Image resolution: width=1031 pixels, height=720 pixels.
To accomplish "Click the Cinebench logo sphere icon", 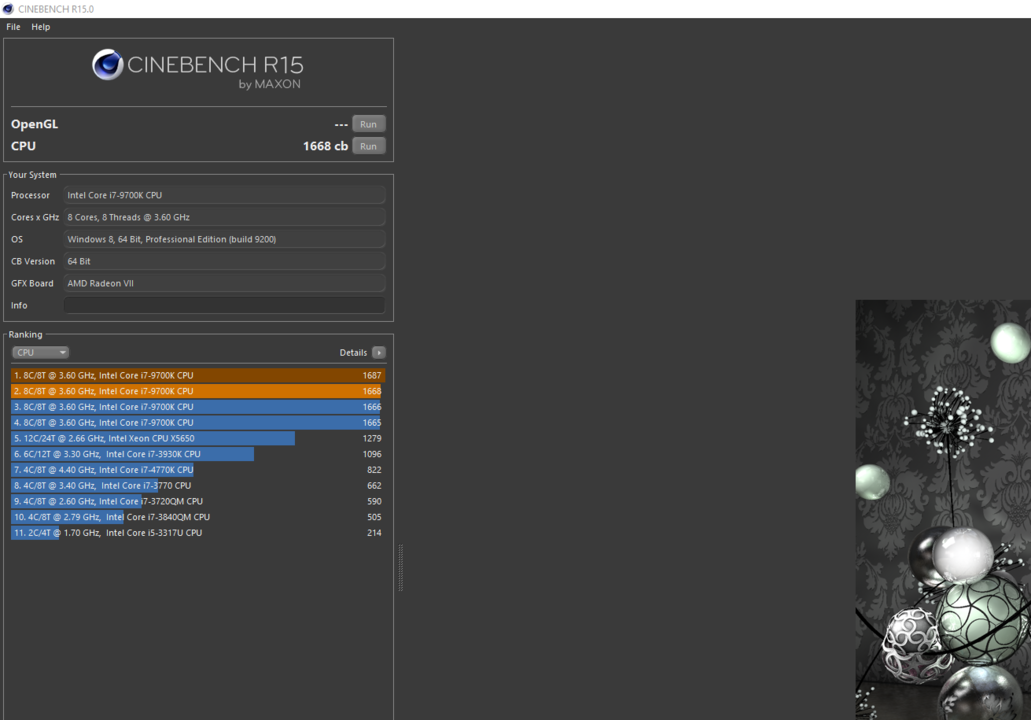I will pos(108,64).
